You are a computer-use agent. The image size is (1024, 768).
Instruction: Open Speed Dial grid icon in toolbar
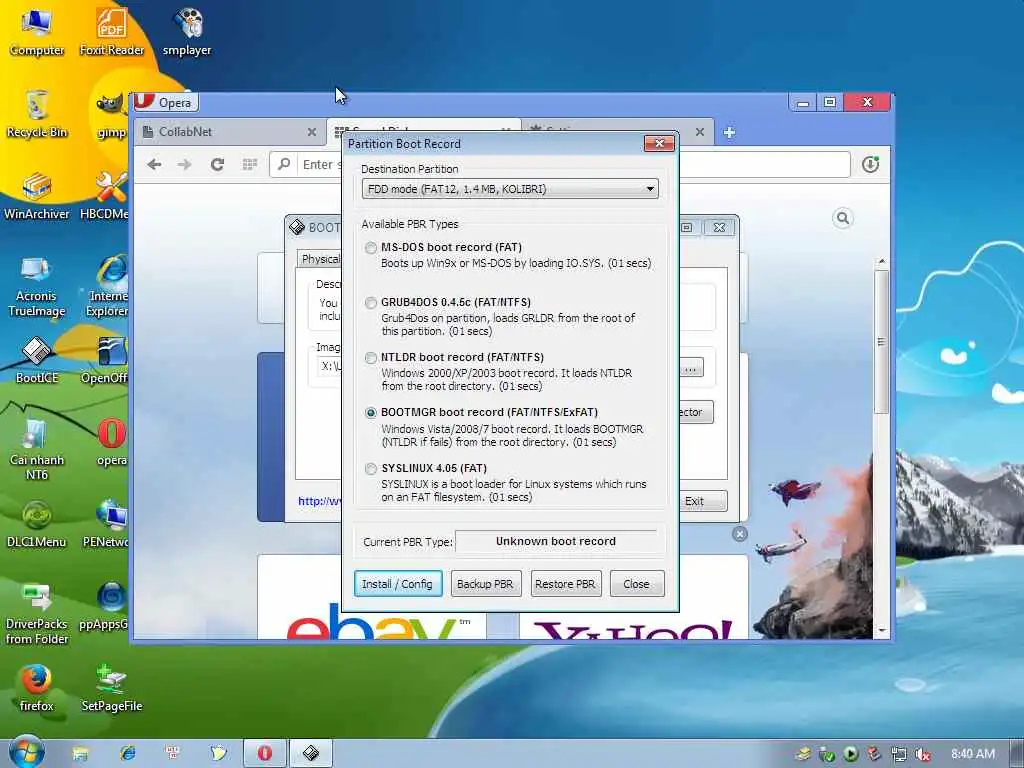(249, 165)
